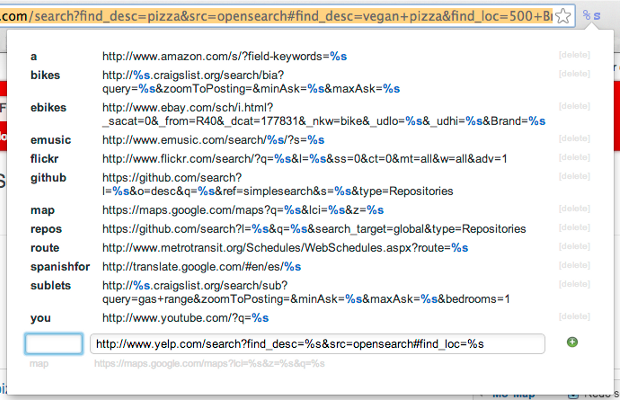Image resolution: width=620 pixels, height=400 pixels.
Task: Click the flickr.com search URL
Action: [304, 159]
